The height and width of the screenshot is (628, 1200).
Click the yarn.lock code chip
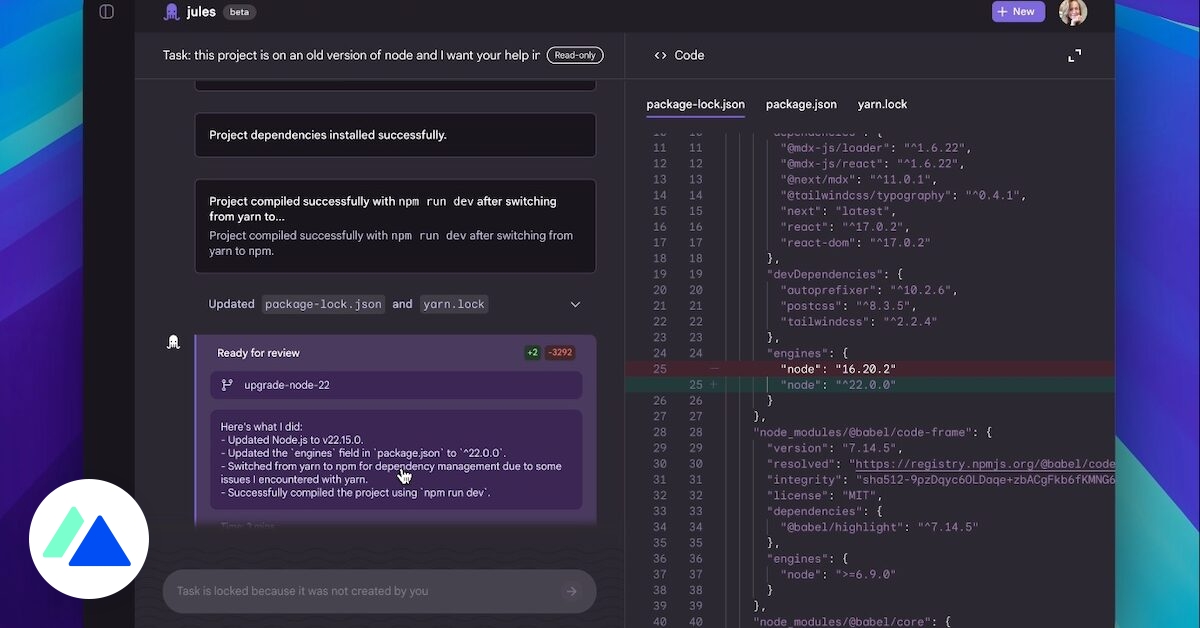tap(454, 304)
